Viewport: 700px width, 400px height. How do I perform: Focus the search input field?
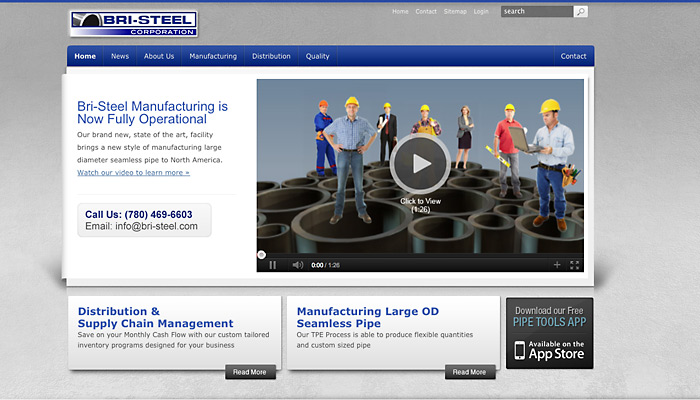point(537,12)
